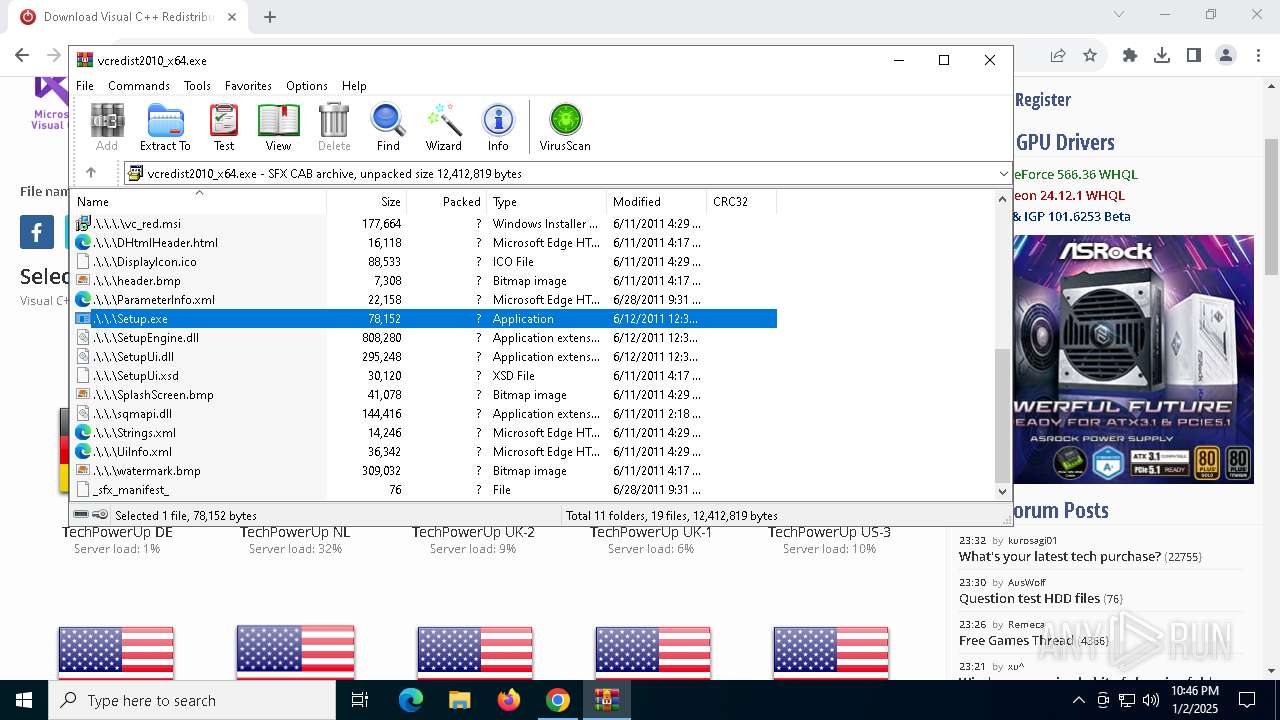Launch the Wizard toolbar icon
The height and width of the screenshot is (720, 1280).
443,127
